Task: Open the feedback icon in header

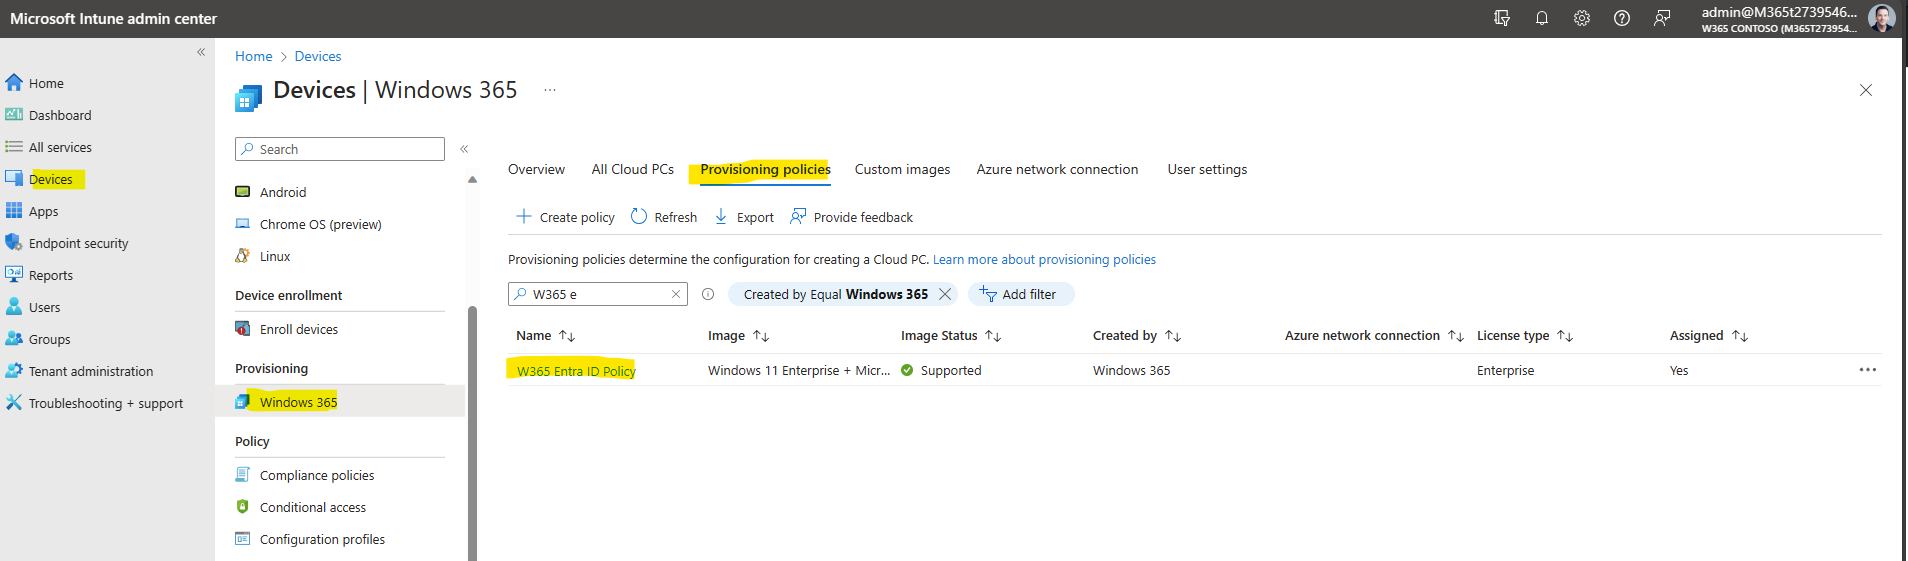Action: (1661, 18)
